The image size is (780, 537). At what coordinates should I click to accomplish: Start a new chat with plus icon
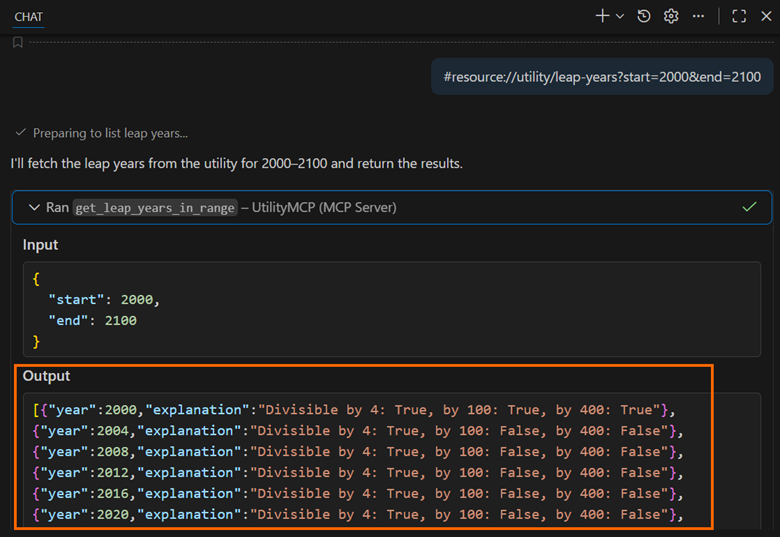coord(602,16)
